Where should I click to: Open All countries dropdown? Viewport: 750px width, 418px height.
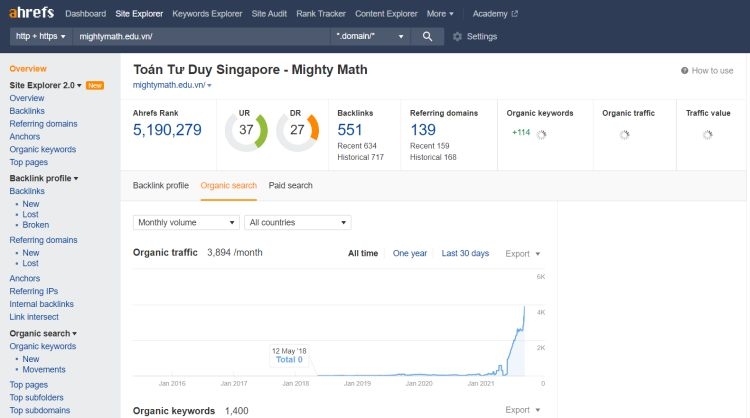298,222
